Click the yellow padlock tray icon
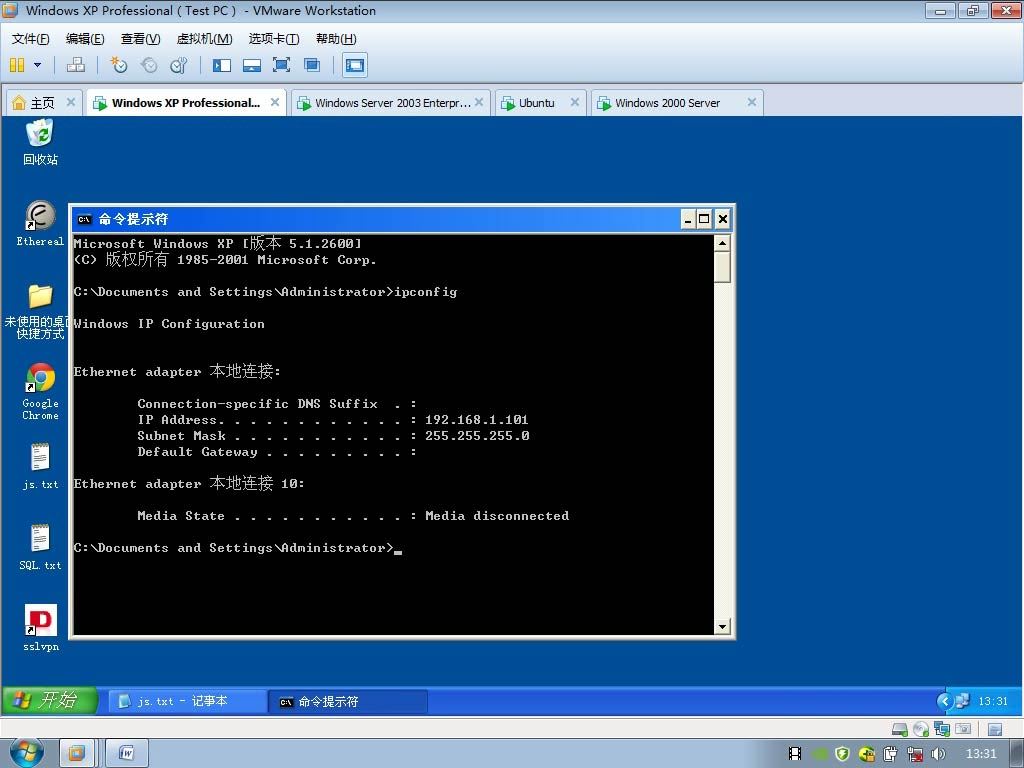 click(867, 754)
